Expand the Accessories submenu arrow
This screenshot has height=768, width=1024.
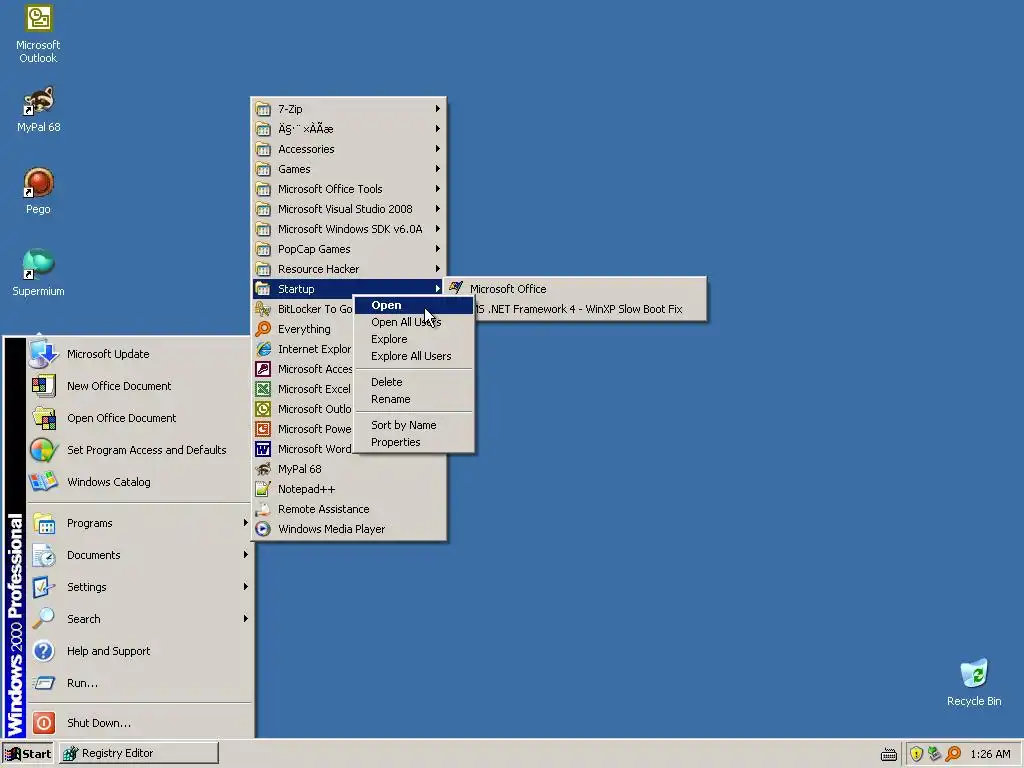(x=438, y=149)
